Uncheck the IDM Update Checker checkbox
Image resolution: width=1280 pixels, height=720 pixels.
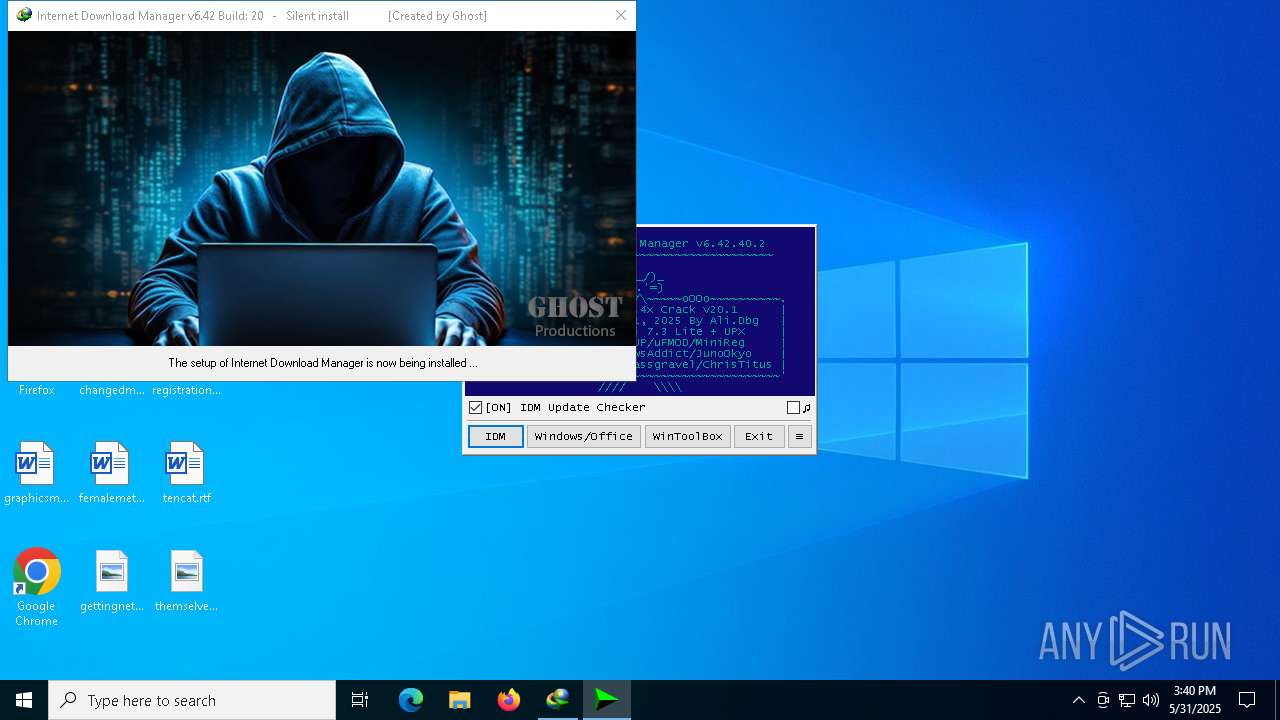pyautogui.click(x=476, y=408)
